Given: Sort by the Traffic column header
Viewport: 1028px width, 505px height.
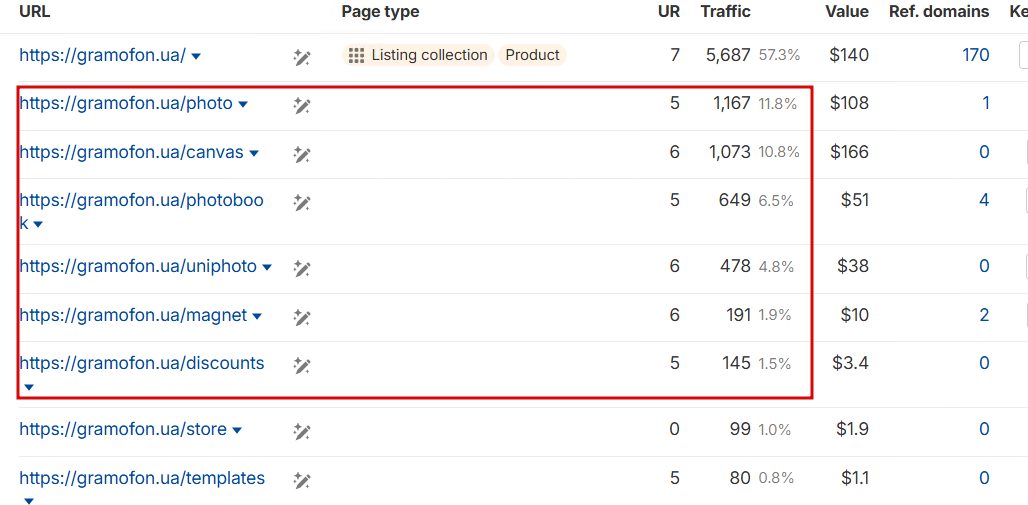Looking at the screenshot, I should (x=725, y=12).
